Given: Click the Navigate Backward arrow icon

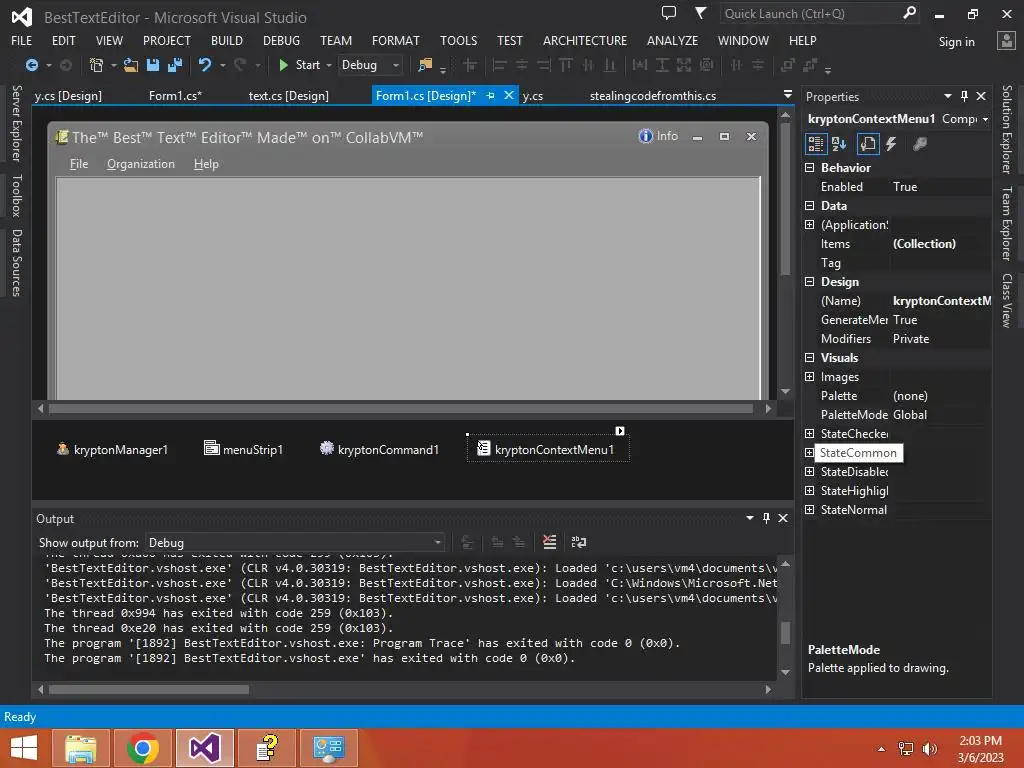Looking at the screenshot, I should tap(31, 65).
